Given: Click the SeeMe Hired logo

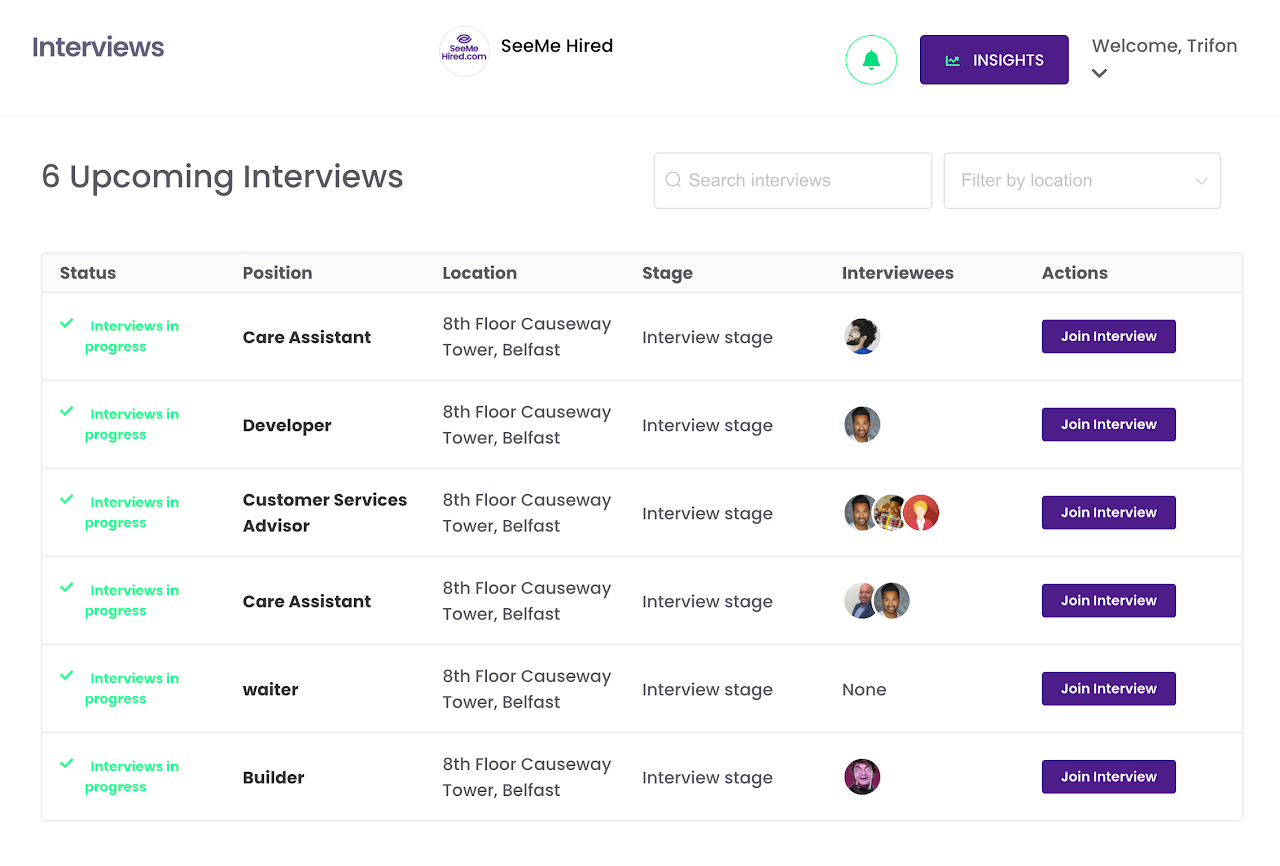Looking at the screenshot, I should [464, 52].
